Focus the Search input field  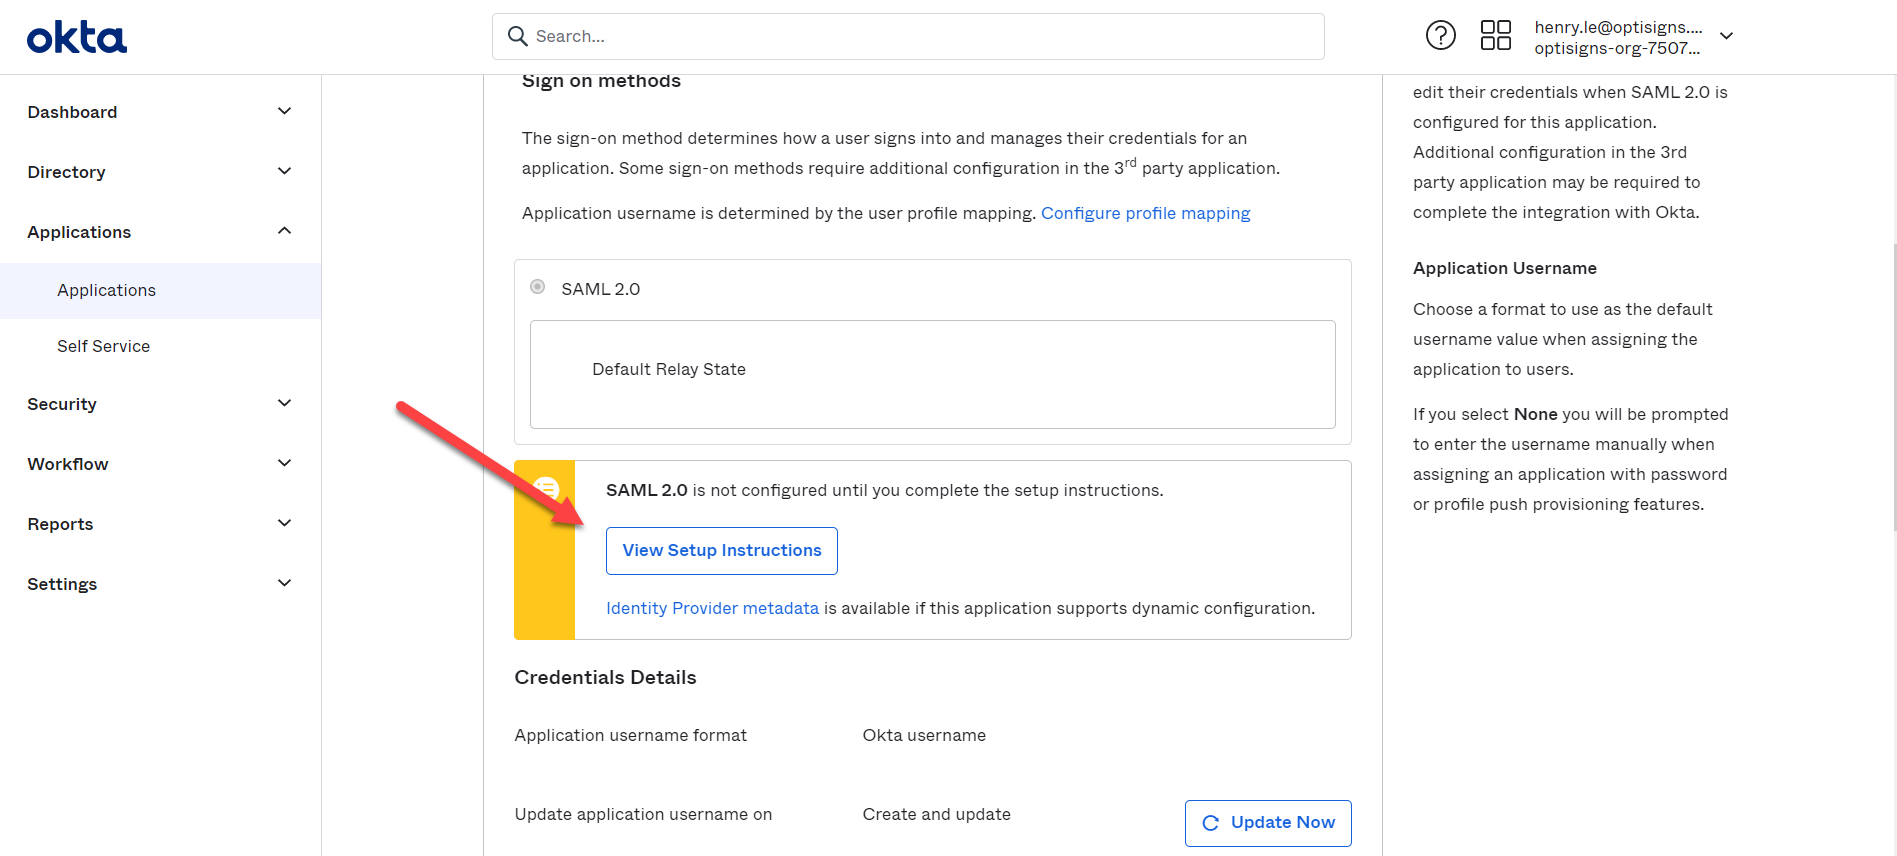point(908,36)
